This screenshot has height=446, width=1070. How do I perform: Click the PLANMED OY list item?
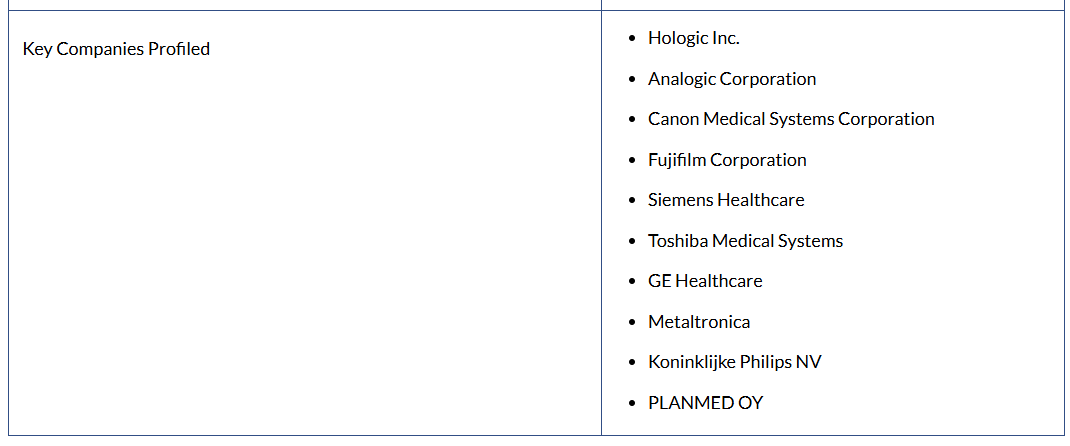pos(705,403)
